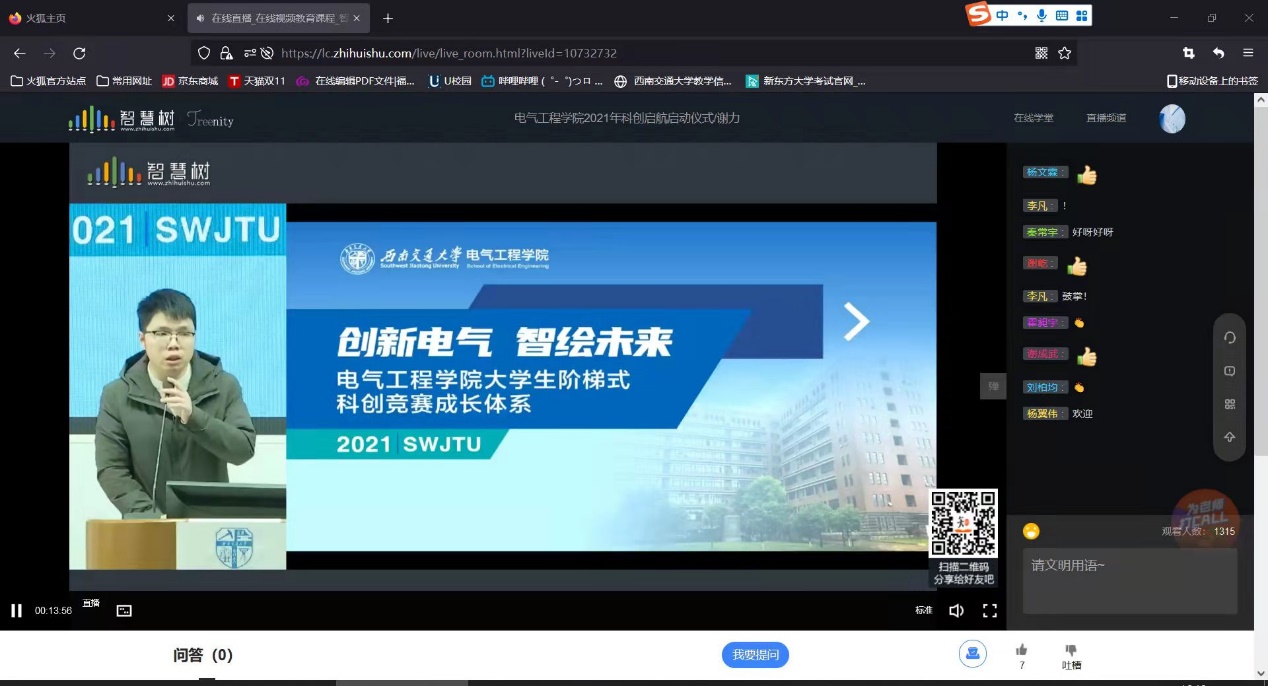This screenshot has height=686, width=1268.
Task: Click the 吐槽 thumbs-down button
Action: pos(1071,650)
